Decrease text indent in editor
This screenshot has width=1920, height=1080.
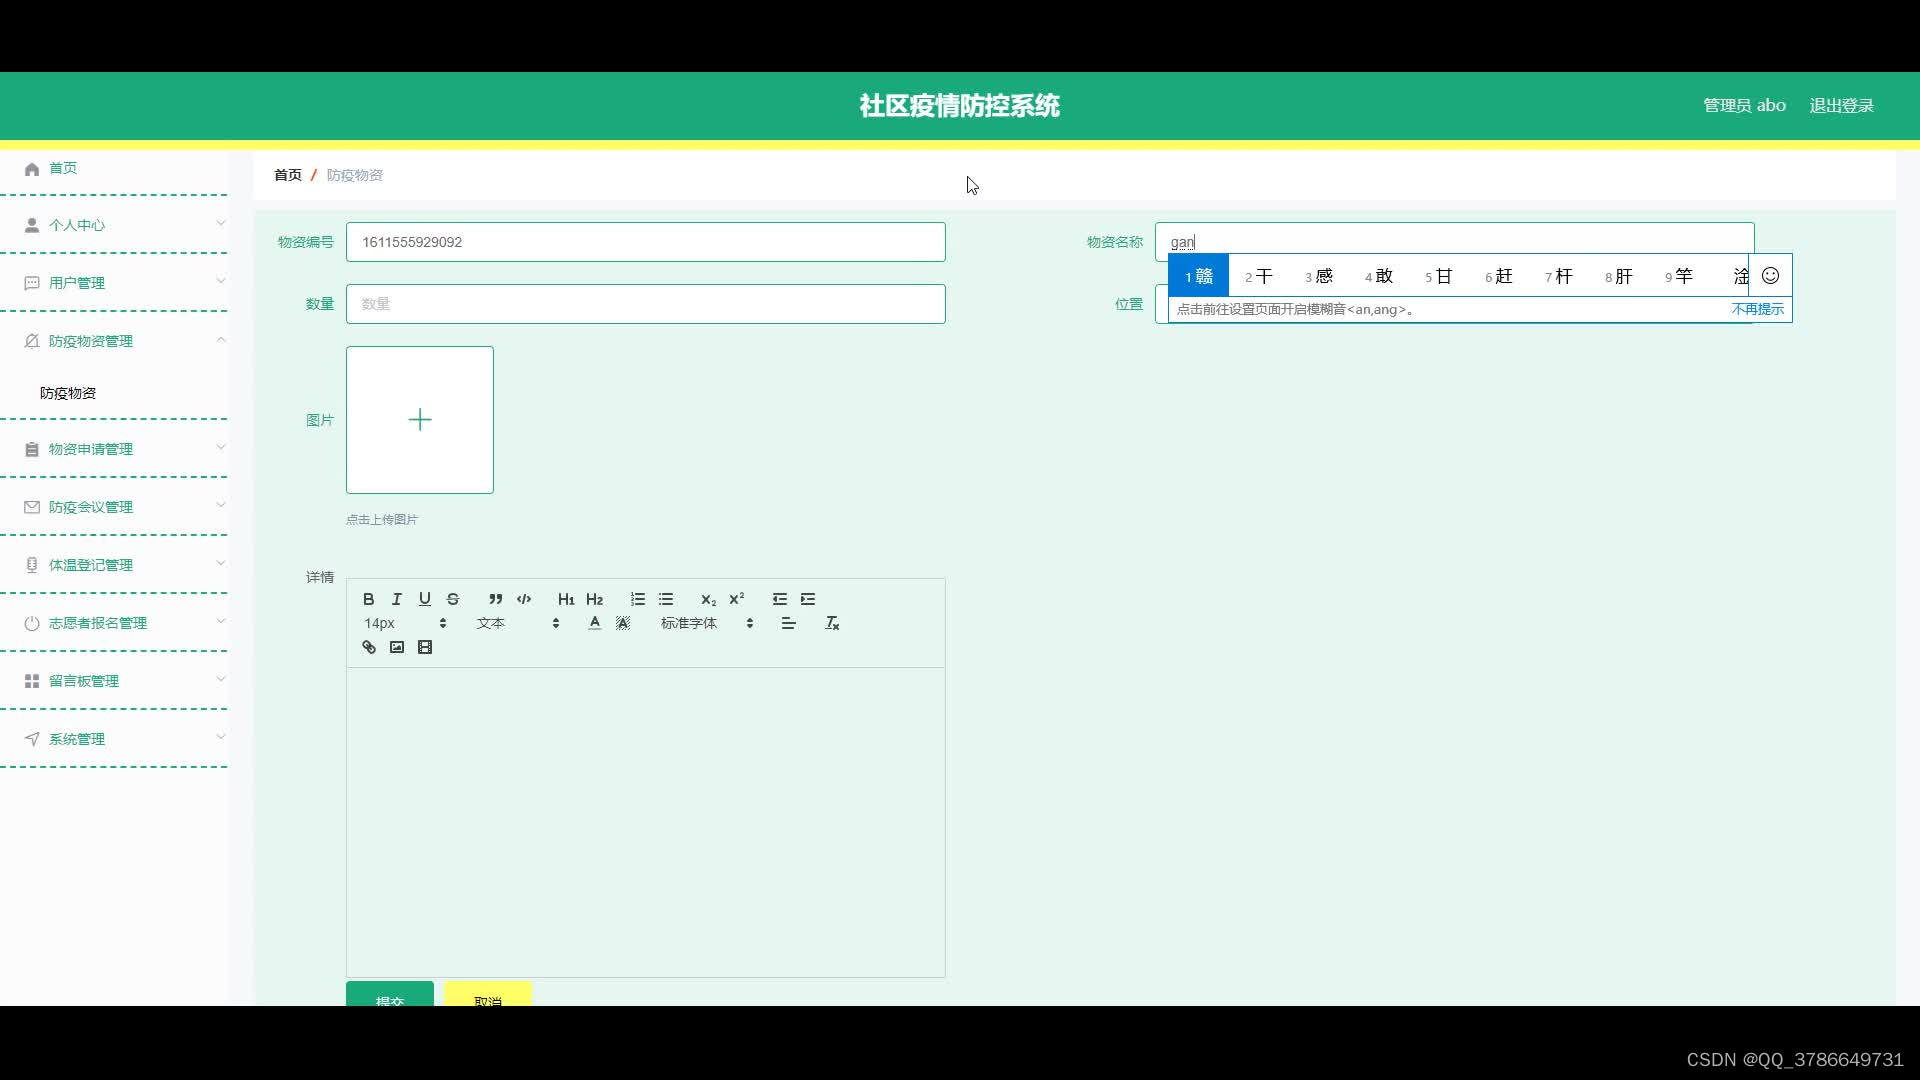[x=779, y=599]
